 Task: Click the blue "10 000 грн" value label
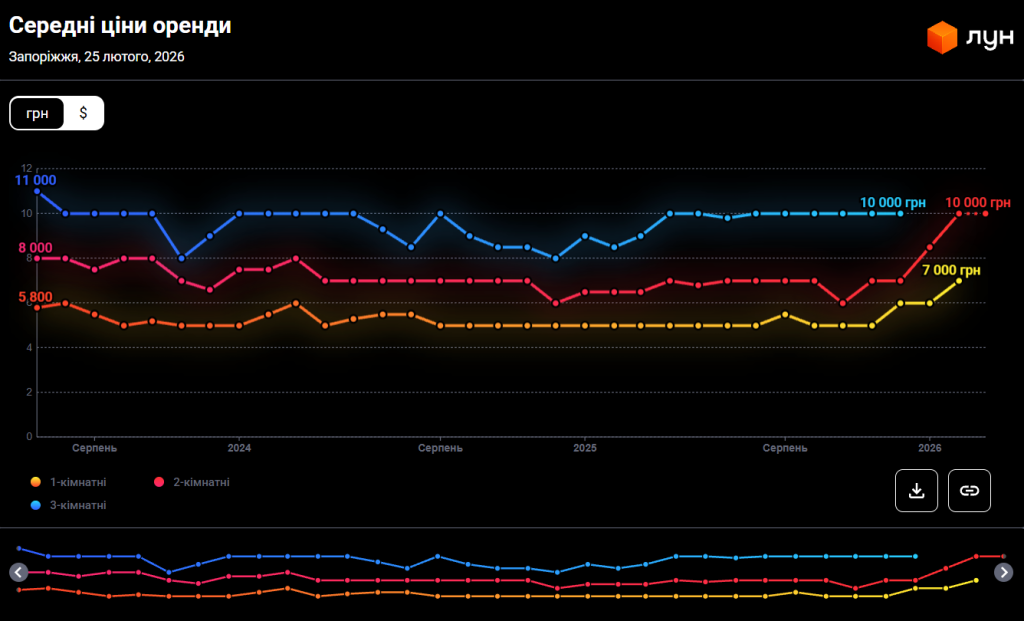tap(893, 202)
